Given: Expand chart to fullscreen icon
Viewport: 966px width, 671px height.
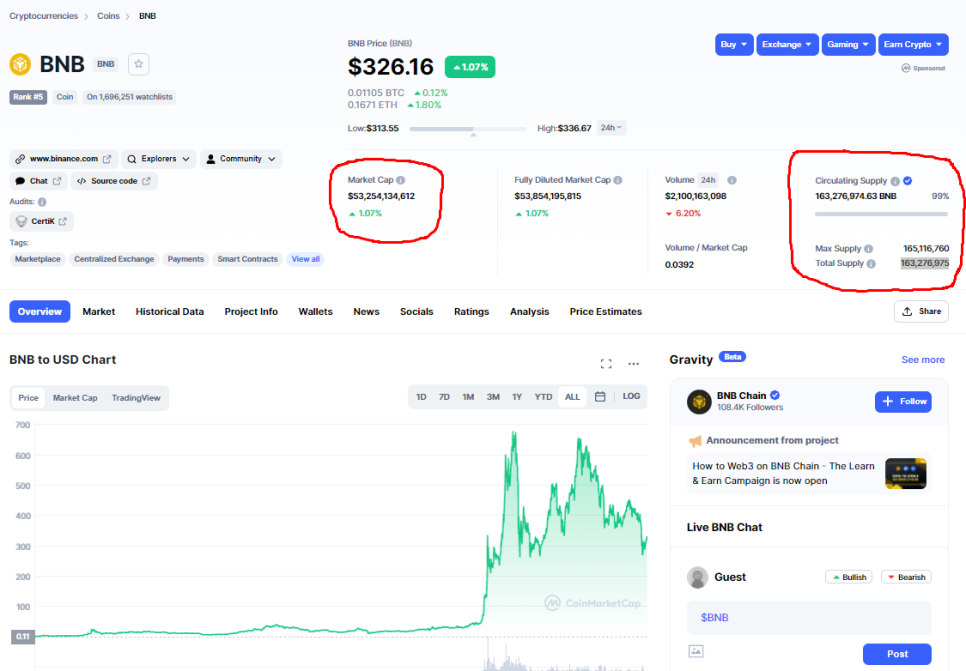Looking at the screenshot, I should point(606,364).
